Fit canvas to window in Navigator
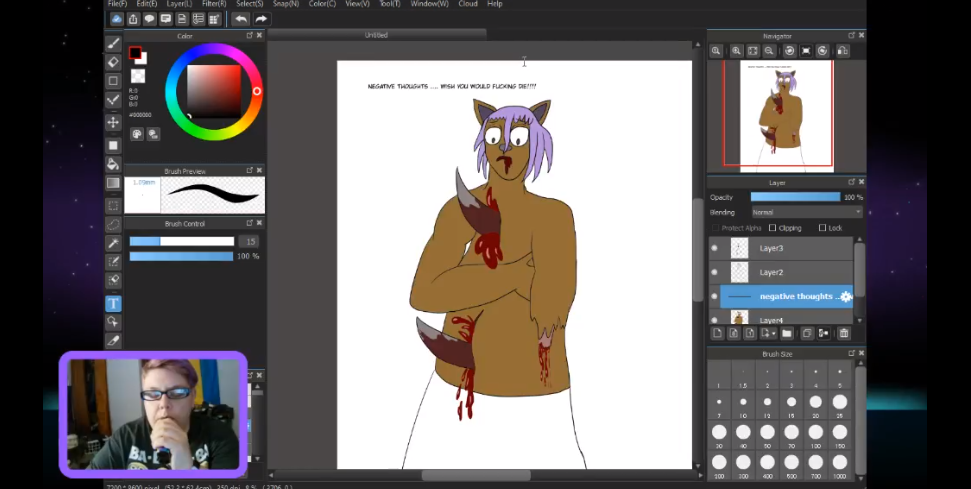 752,51
